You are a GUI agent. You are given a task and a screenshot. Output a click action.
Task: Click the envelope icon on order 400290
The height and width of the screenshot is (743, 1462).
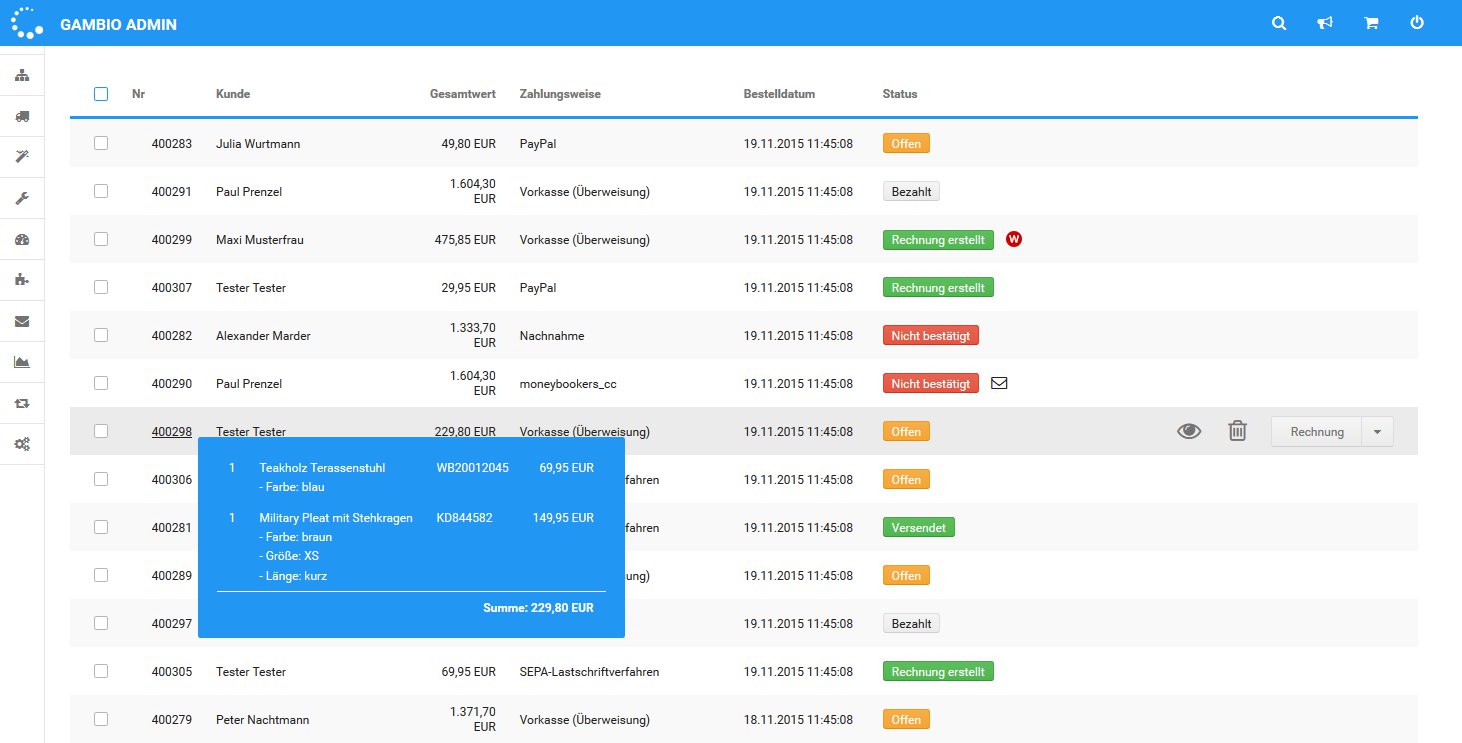click(999, 383)
